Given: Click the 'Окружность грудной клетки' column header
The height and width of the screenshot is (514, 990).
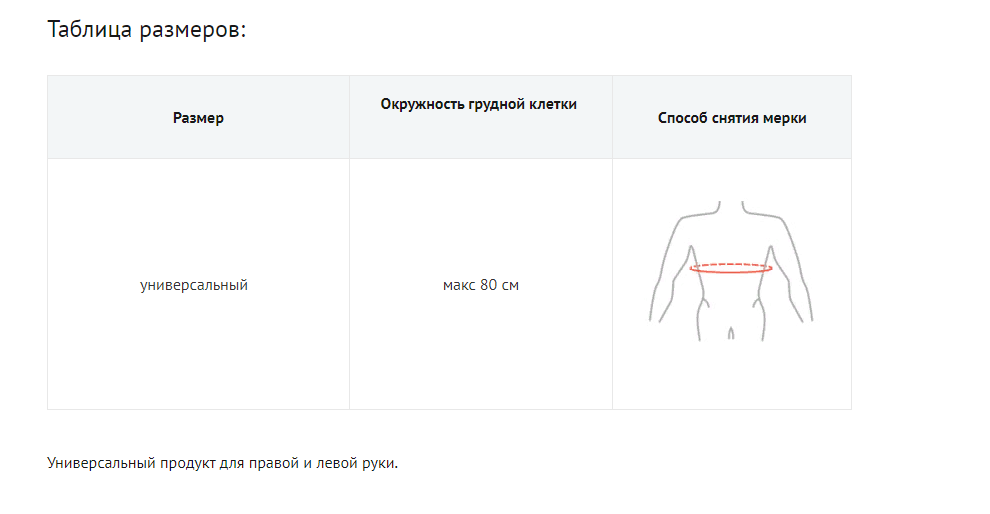Looking at the screenshot, I should [479, 104].
